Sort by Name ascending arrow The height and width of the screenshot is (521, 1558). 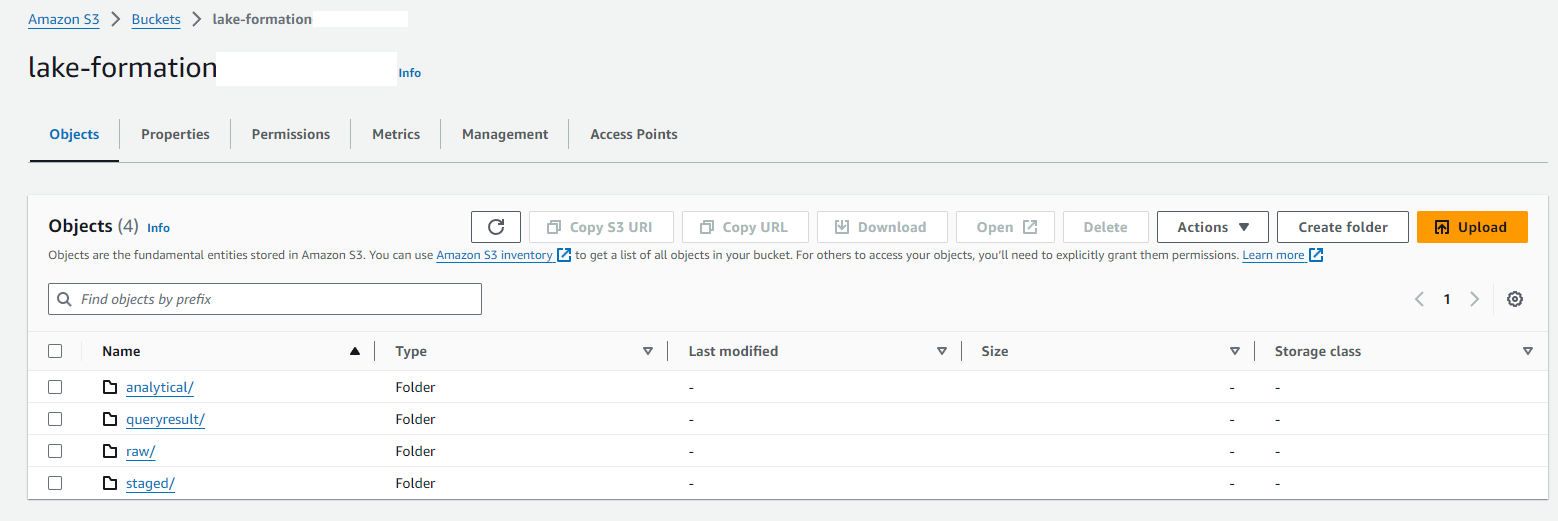point(355,351)
